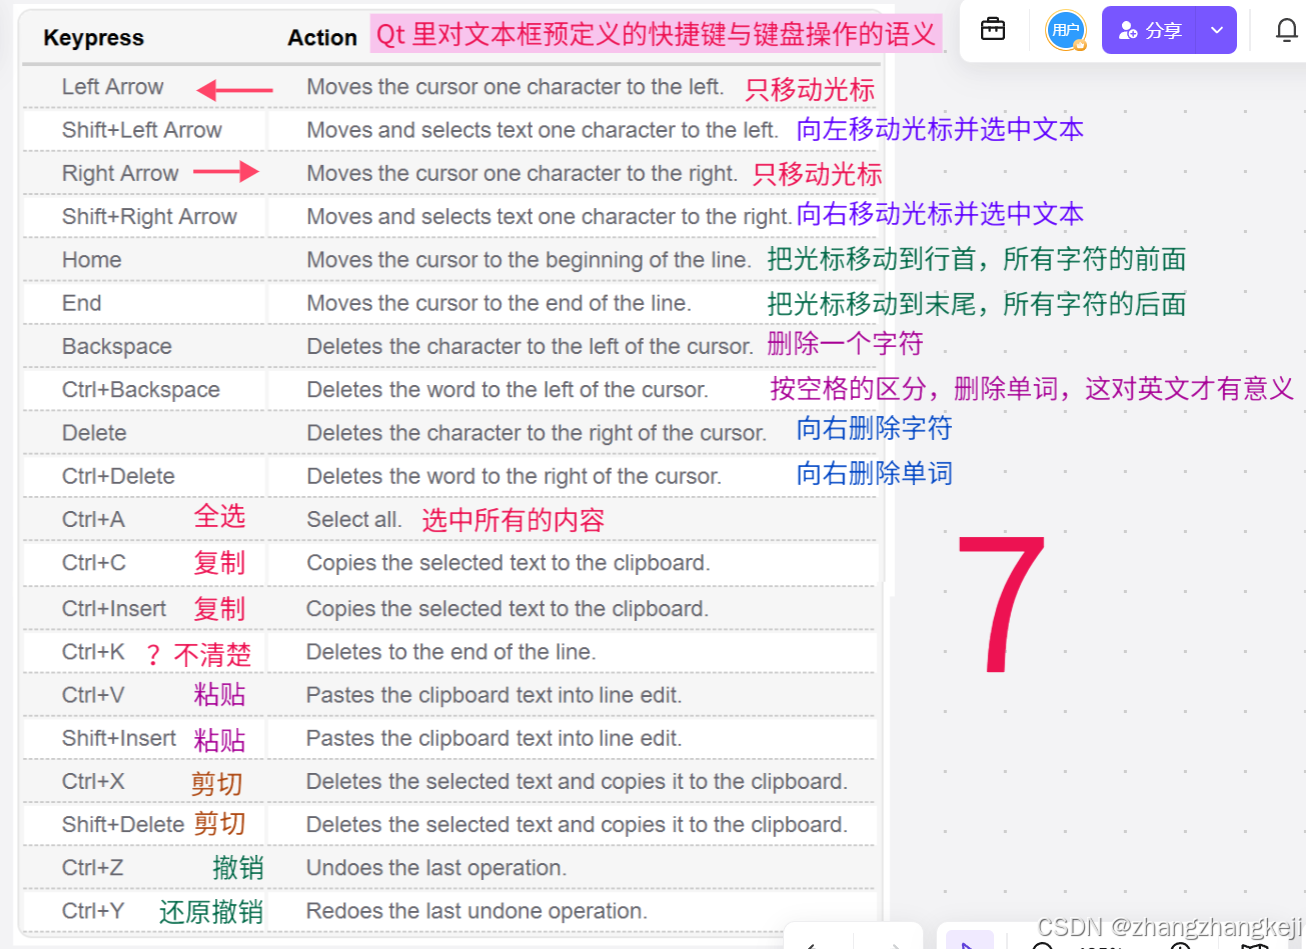
Task: Click the 'Home' keypress cell
Action: tap(92, 260)
